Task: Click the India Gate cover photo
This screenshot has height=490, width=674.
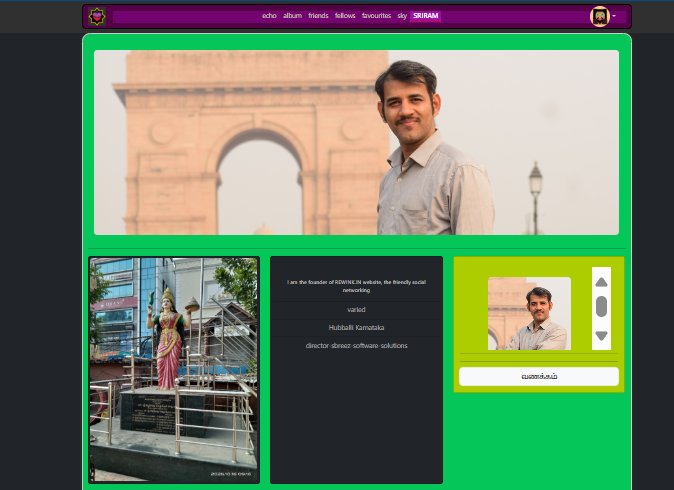Action: [x=356, y=142]
